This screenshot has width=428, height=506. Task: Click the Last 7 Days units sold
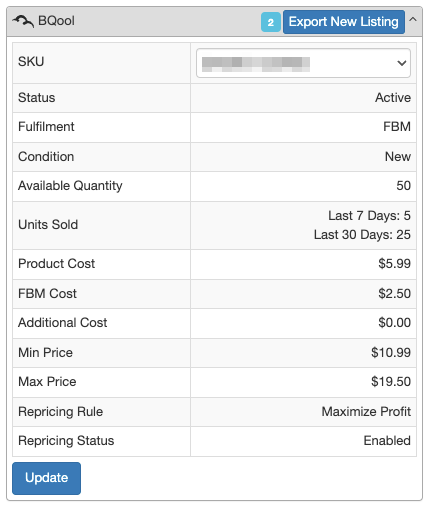[x=369, y=216]
